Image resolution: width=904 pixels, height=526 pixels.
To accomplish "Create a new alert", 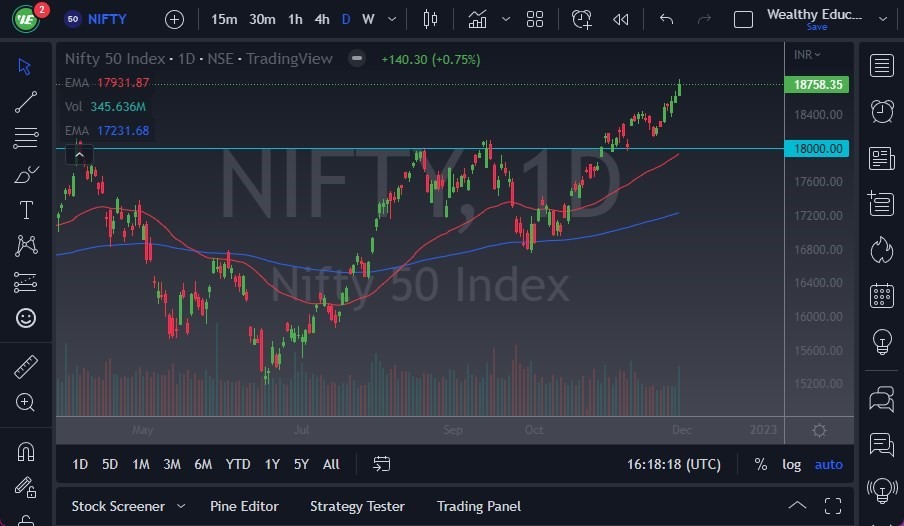I will pos(581,20).
